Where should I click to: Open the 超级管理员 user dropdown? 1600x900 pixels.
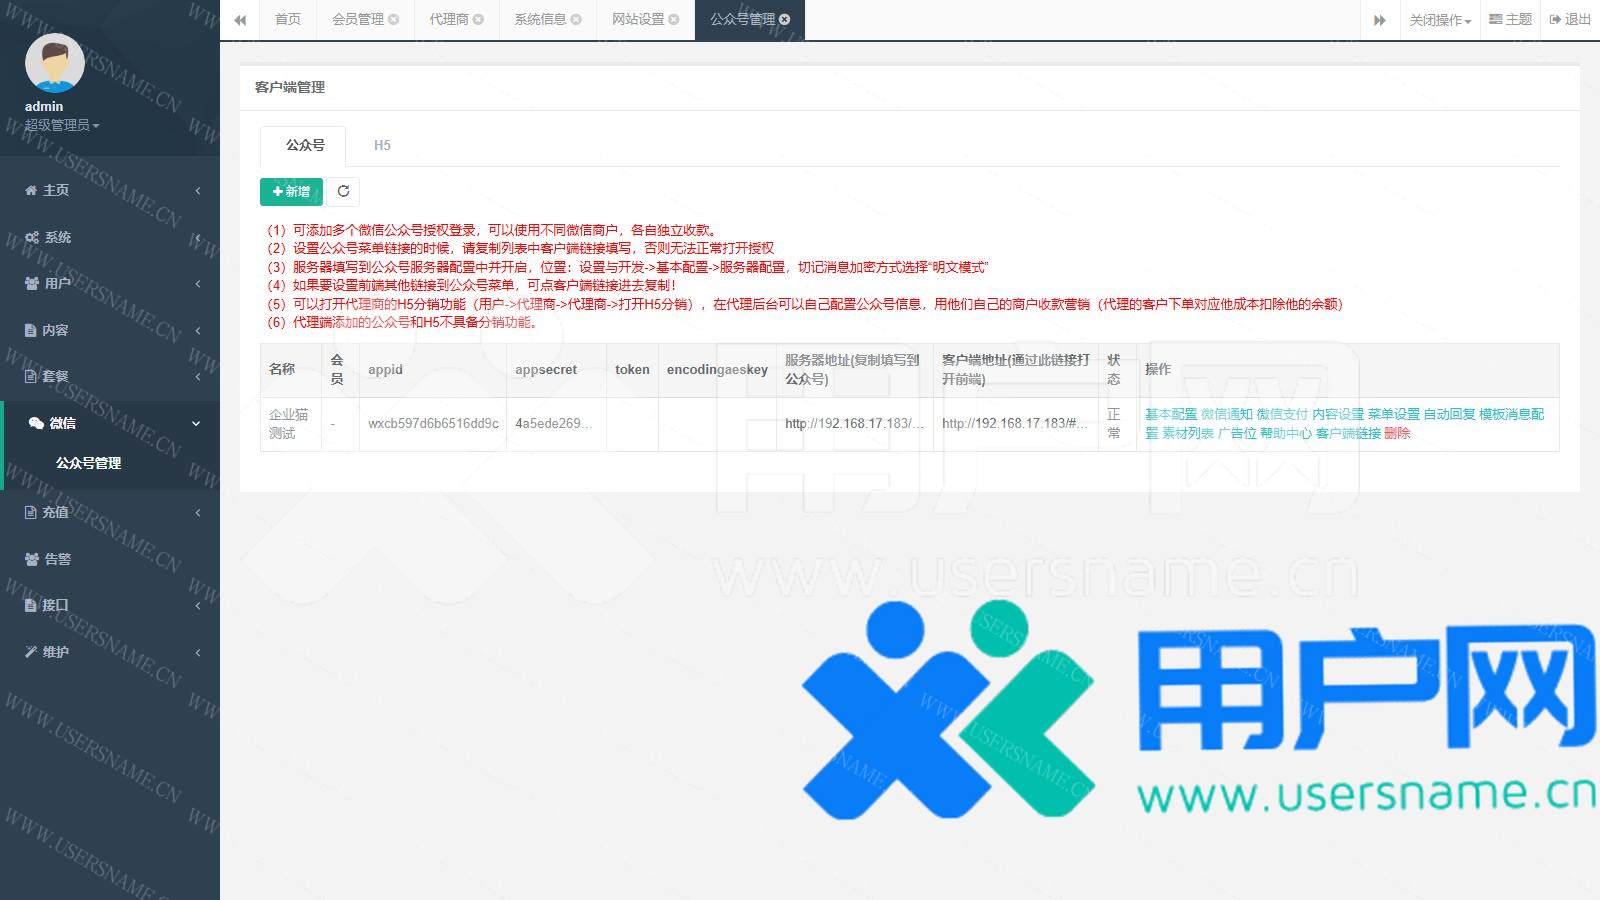click(62, 125)
